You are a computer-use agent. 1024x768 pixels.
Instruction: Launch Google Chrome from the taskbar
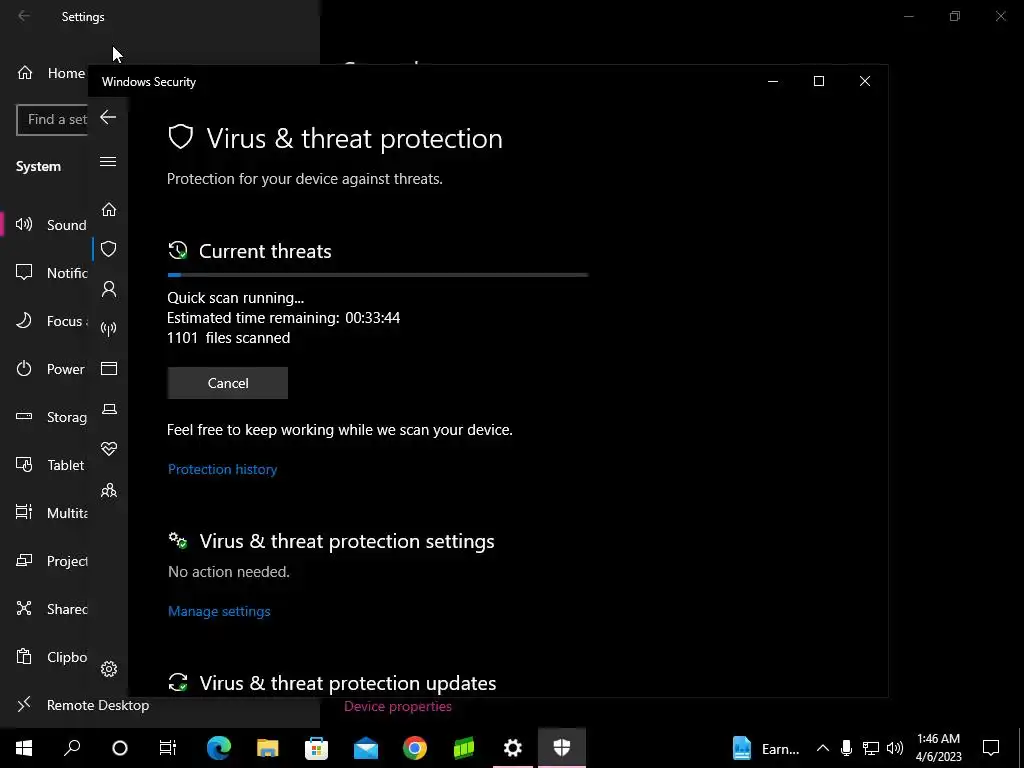point(415,748)
